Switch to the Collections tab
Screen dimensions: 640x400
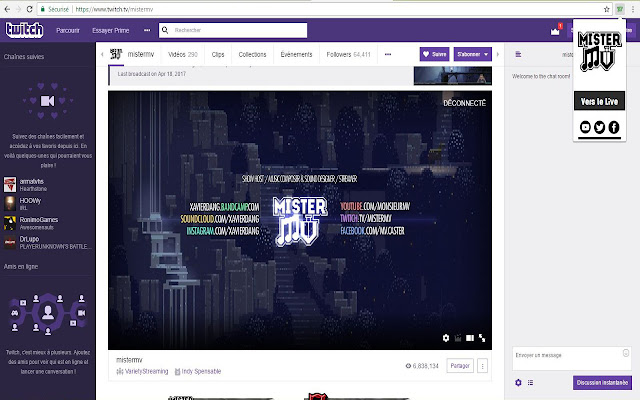click(252, 54)
